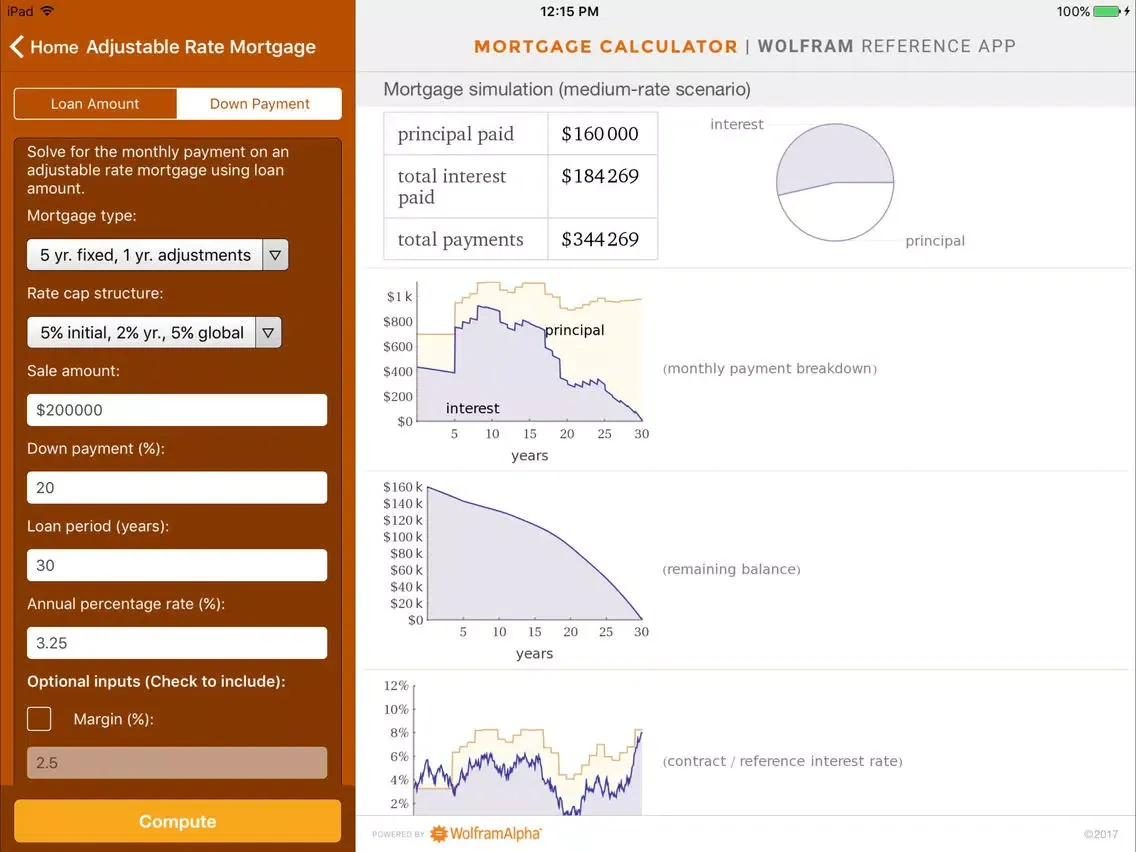Tap the principal/interest pie chart
This screenshot has height=852, width=1136.
click(x=835, y=182)
